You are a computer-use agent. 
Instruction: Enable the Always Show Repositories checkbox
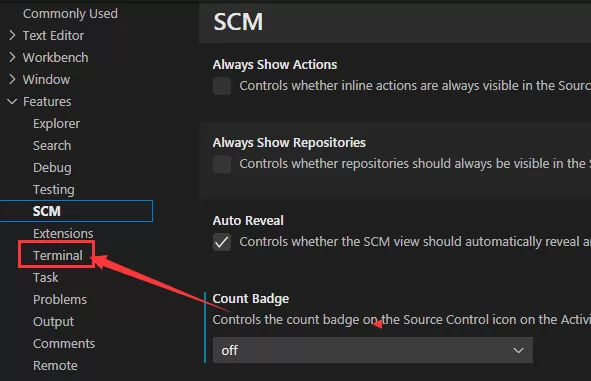tap(222, 164)
